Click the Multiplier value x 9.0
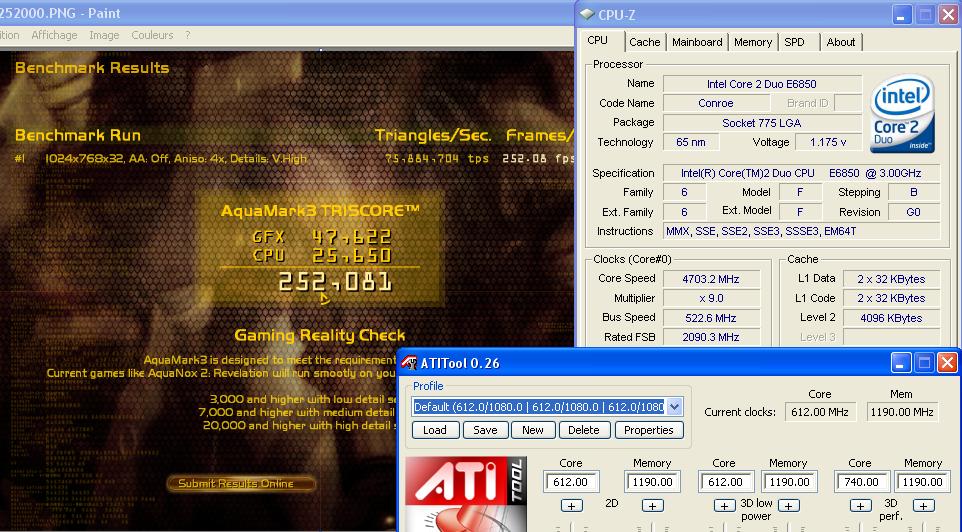Viewport: 962px width, 532px height. coord(711,298)
